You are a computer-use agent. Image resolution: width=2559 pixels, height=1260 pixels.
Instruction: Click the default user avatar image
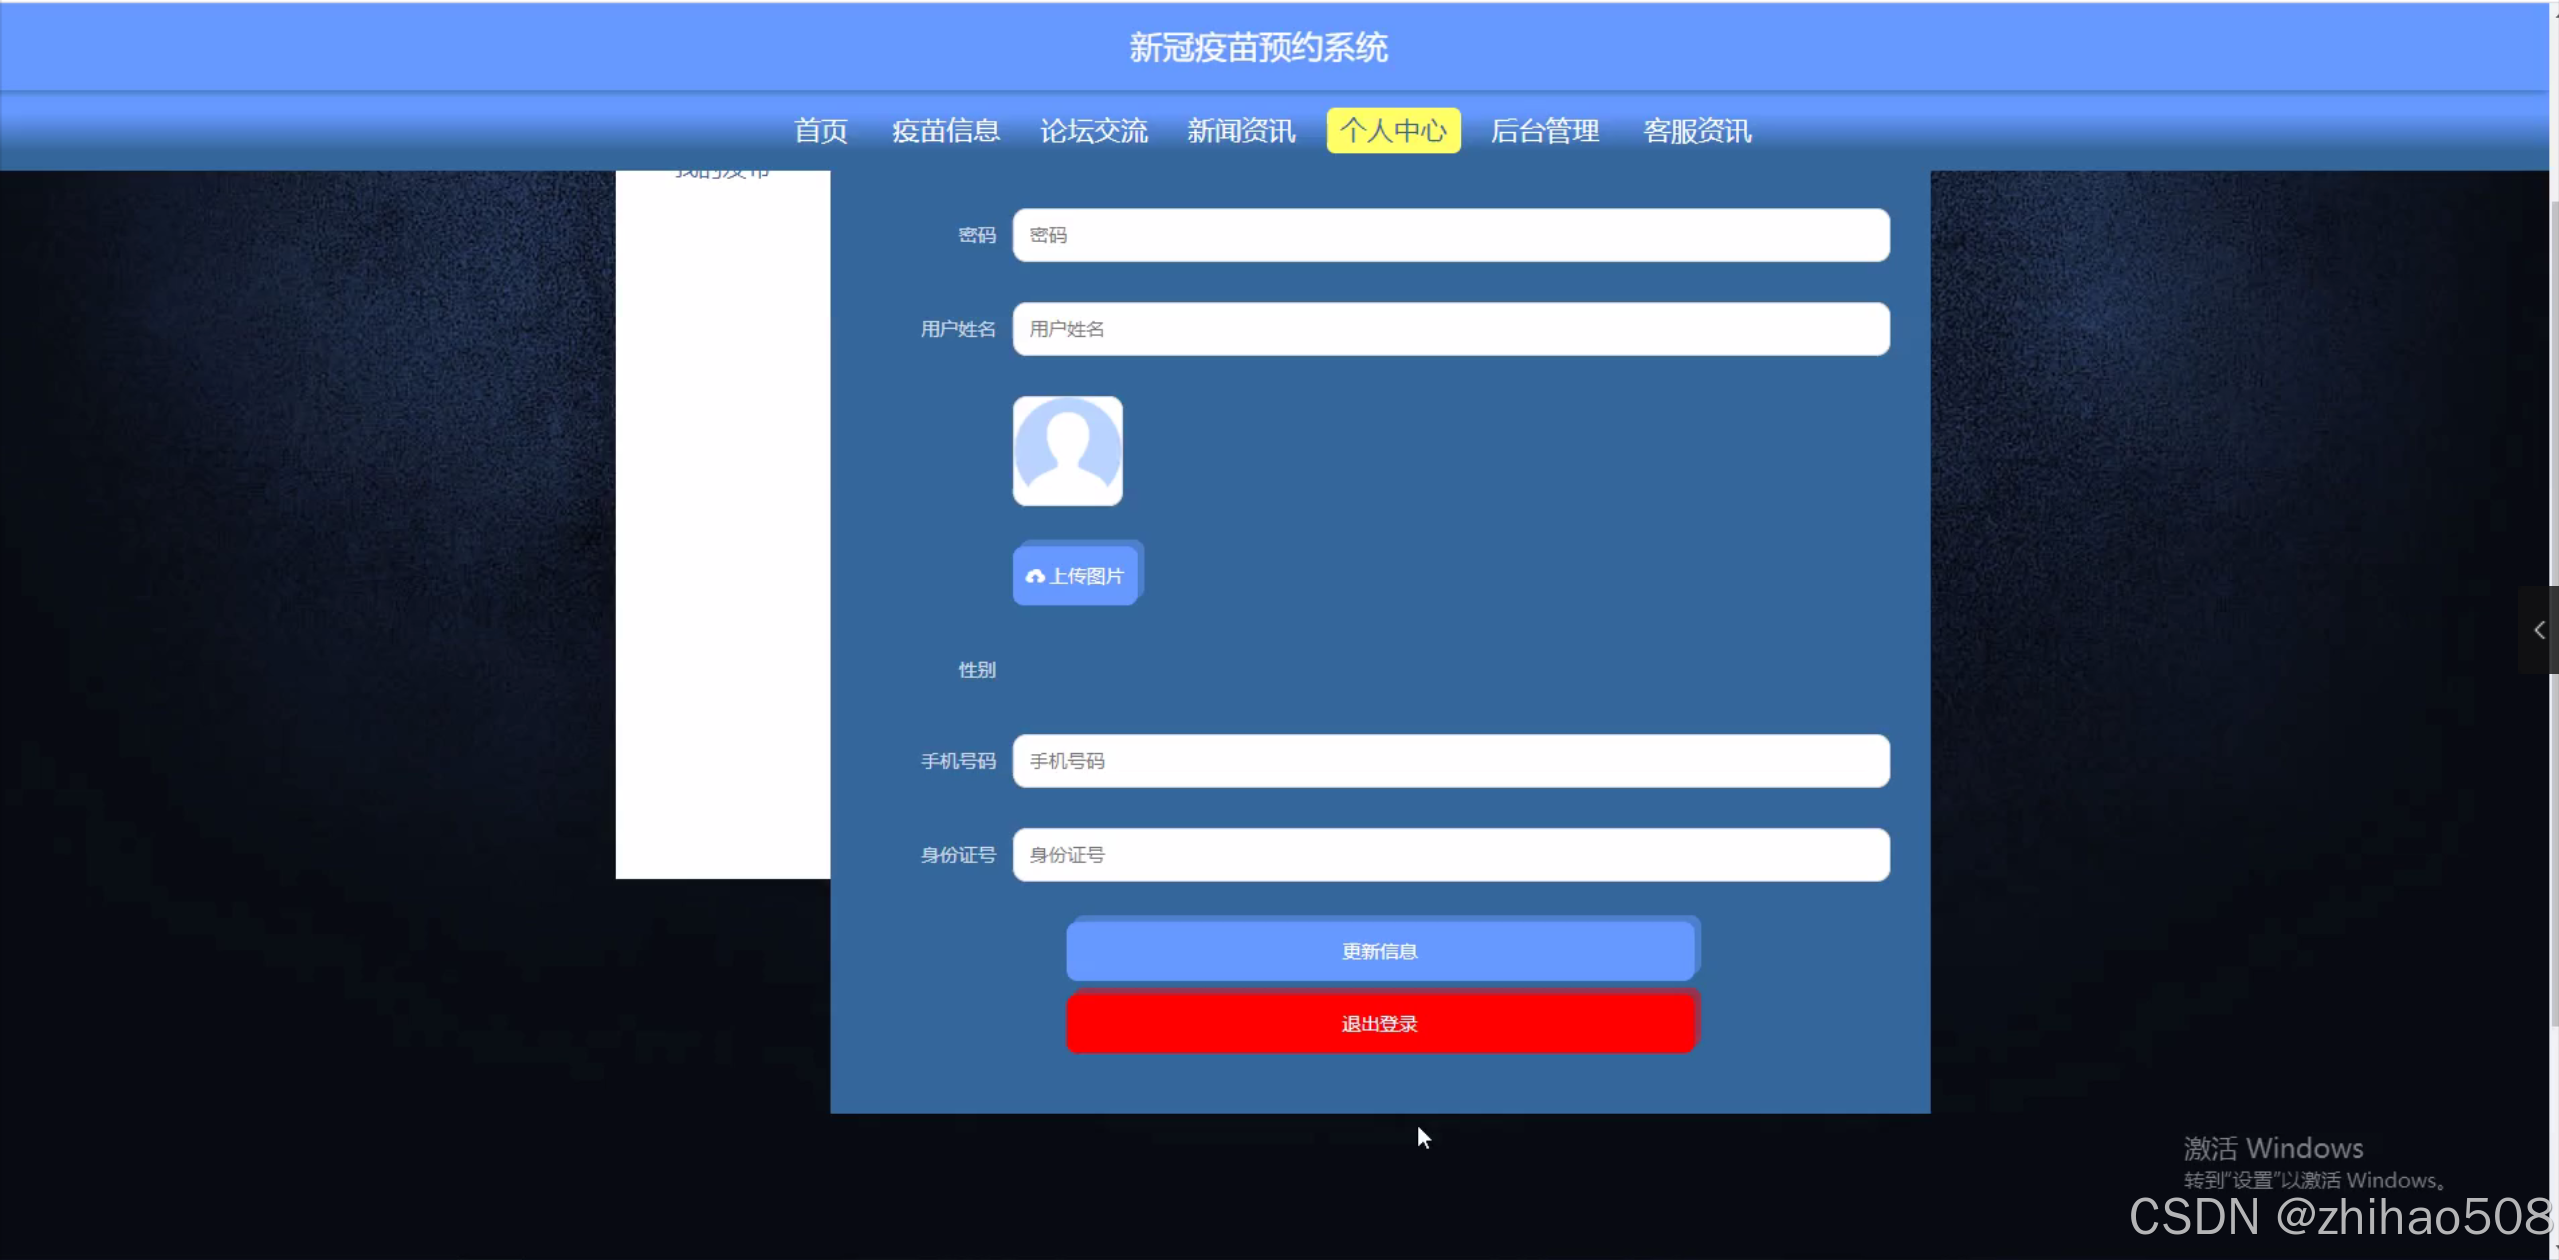[1067, 451]
